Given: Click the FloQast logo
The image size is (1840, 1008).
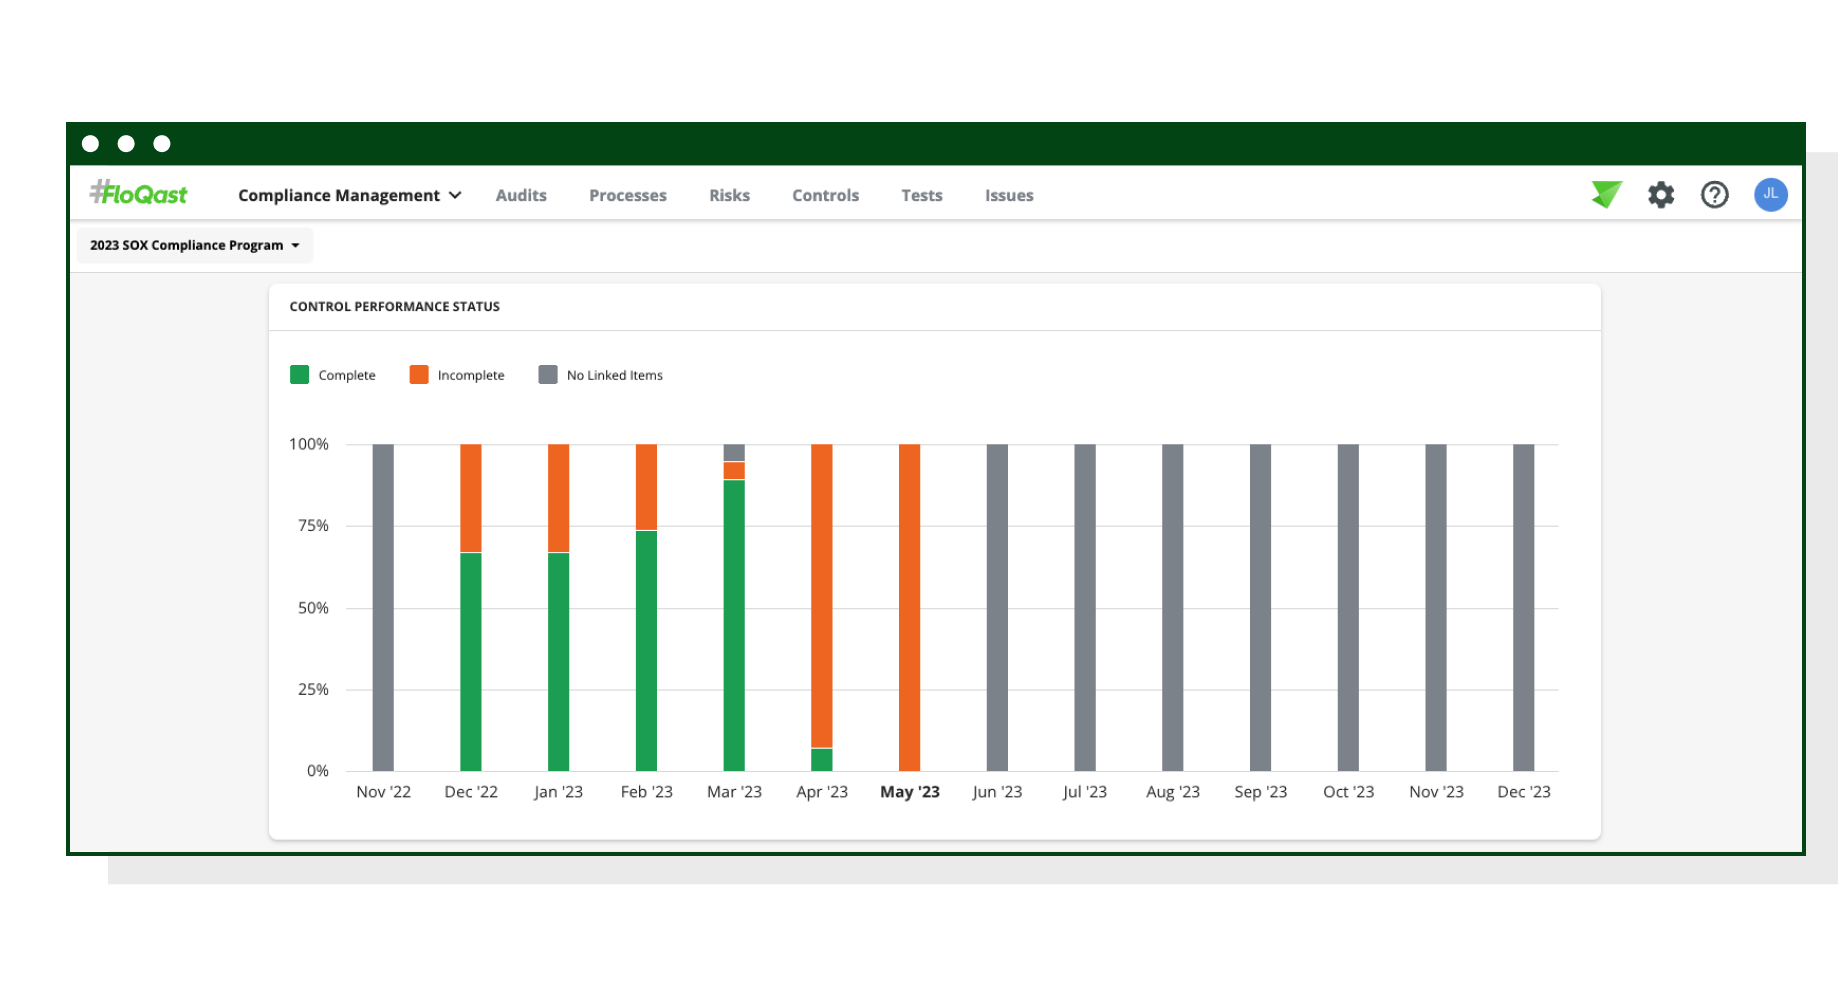Looking at the screenshot, I should click(x=139, y=194).
